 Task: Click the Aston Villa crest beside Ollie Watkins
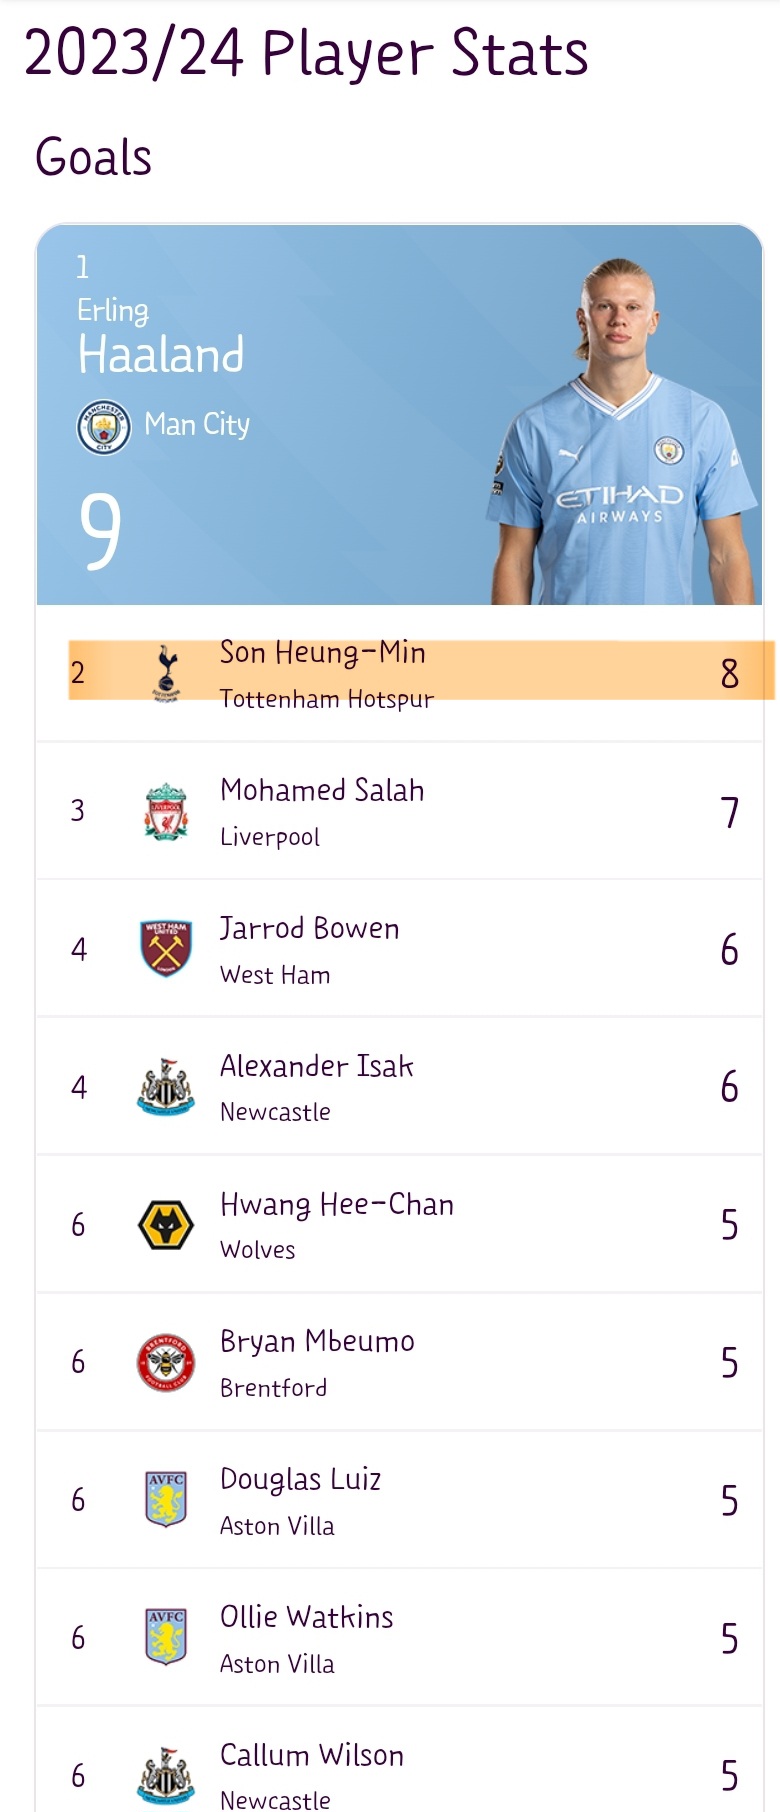pos(166,1637)
